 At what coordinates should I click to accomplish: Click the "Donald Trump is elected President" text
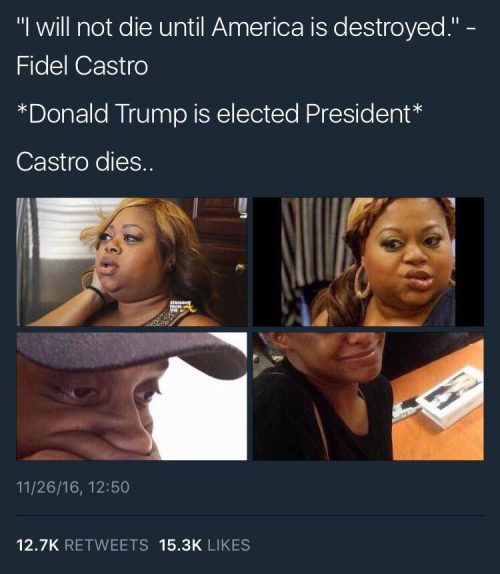(220, 113)
